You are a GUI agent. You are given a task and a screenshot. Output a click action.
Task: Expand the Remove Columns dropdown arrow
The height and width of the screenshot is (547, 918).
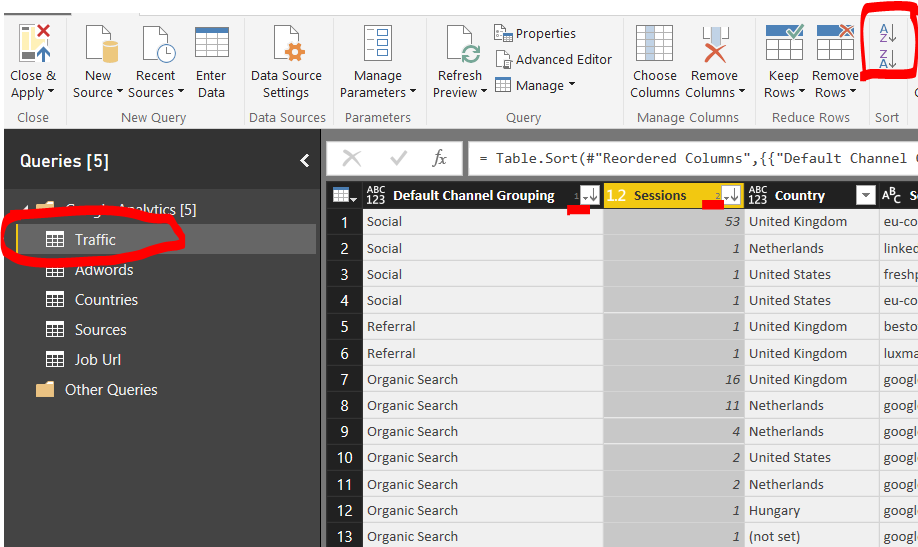(x=742, y=92)
